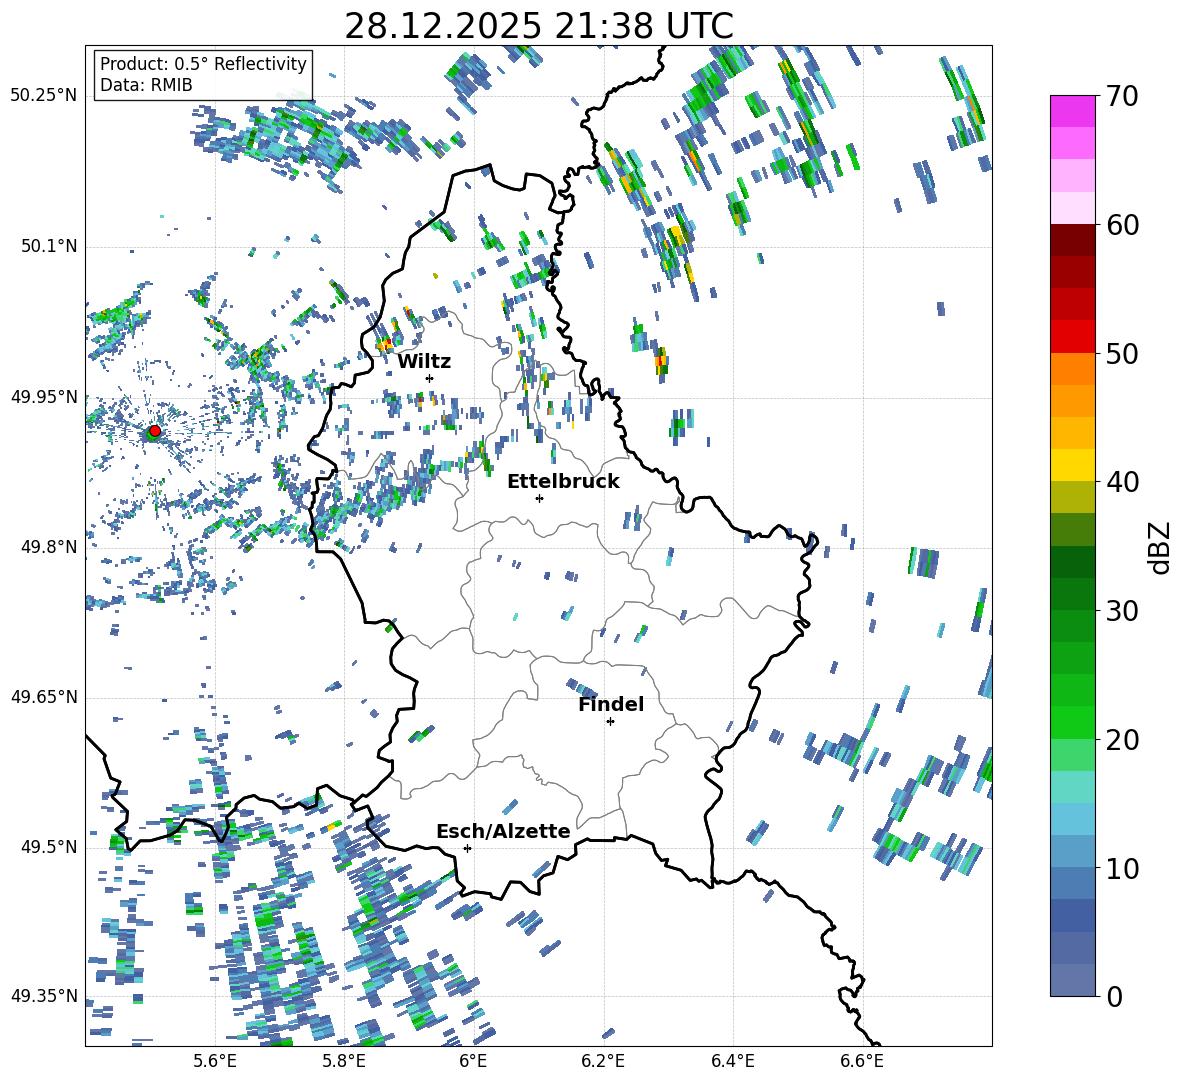Select the Findel city label
Viewport: 1184px width, 1081px height.
tap(611, 704)
